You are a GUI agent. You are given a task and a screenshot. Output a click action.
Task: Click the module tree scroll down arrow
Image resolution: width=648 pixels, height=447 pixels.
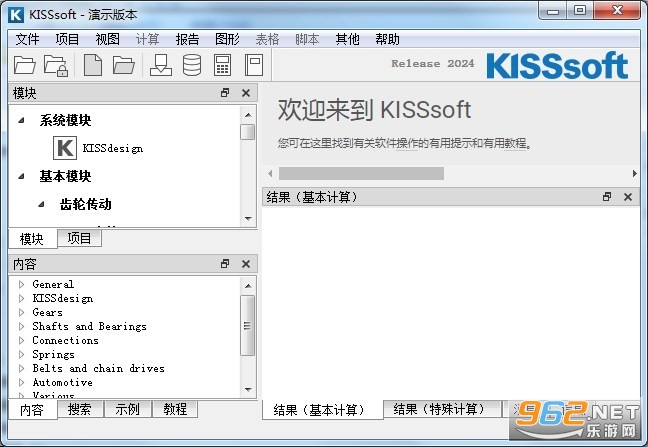pos(248,218)
